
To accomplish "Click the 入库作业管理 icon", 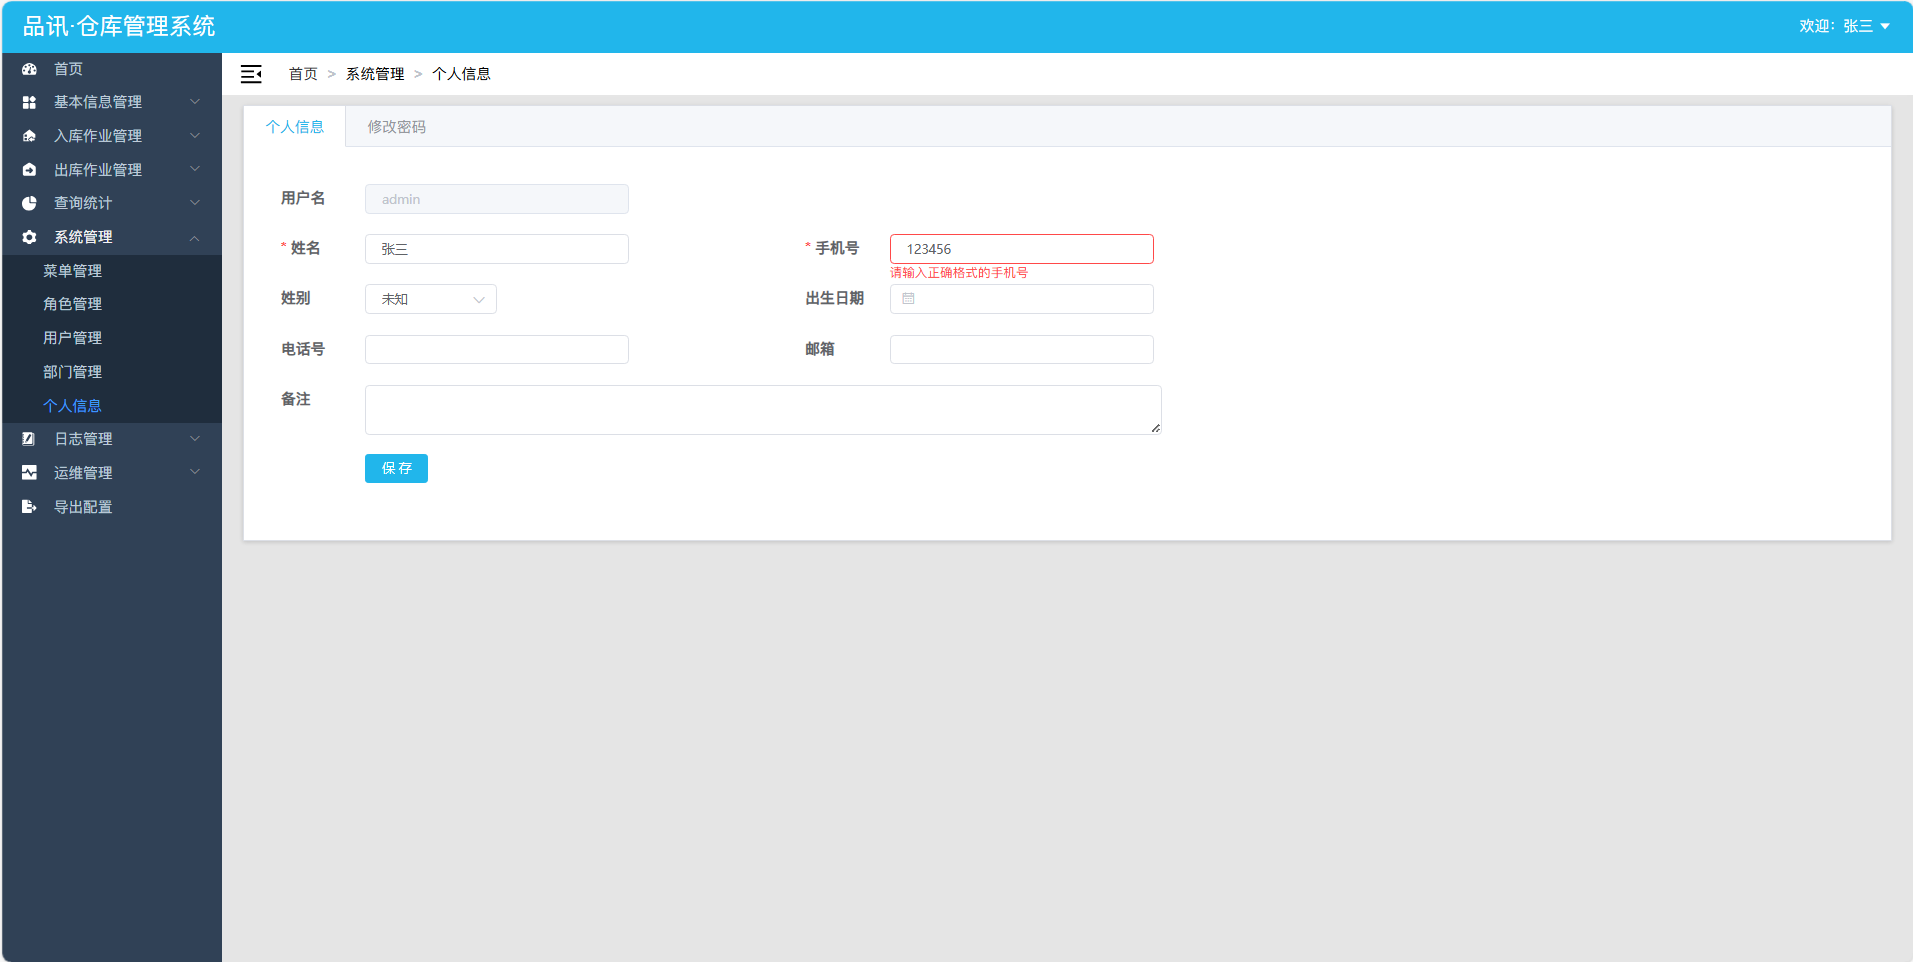I will point(29,136).
